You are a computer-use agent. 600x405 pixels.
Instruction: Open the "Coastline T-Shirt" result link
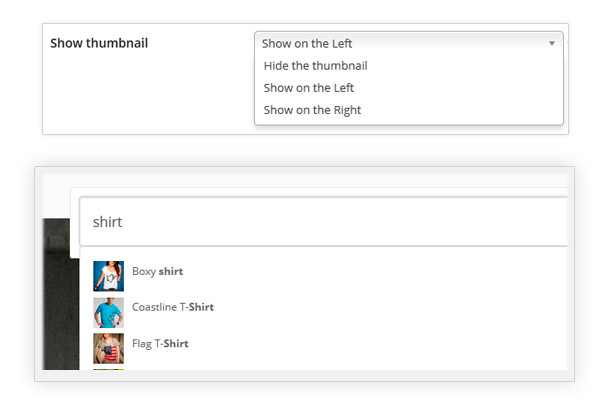[x=173, y=307]
